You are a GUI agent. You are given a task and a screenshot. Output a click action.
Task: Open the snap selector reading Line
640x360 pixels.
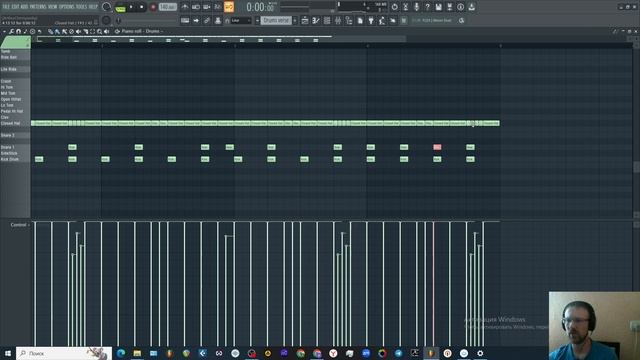coord(241,20)
